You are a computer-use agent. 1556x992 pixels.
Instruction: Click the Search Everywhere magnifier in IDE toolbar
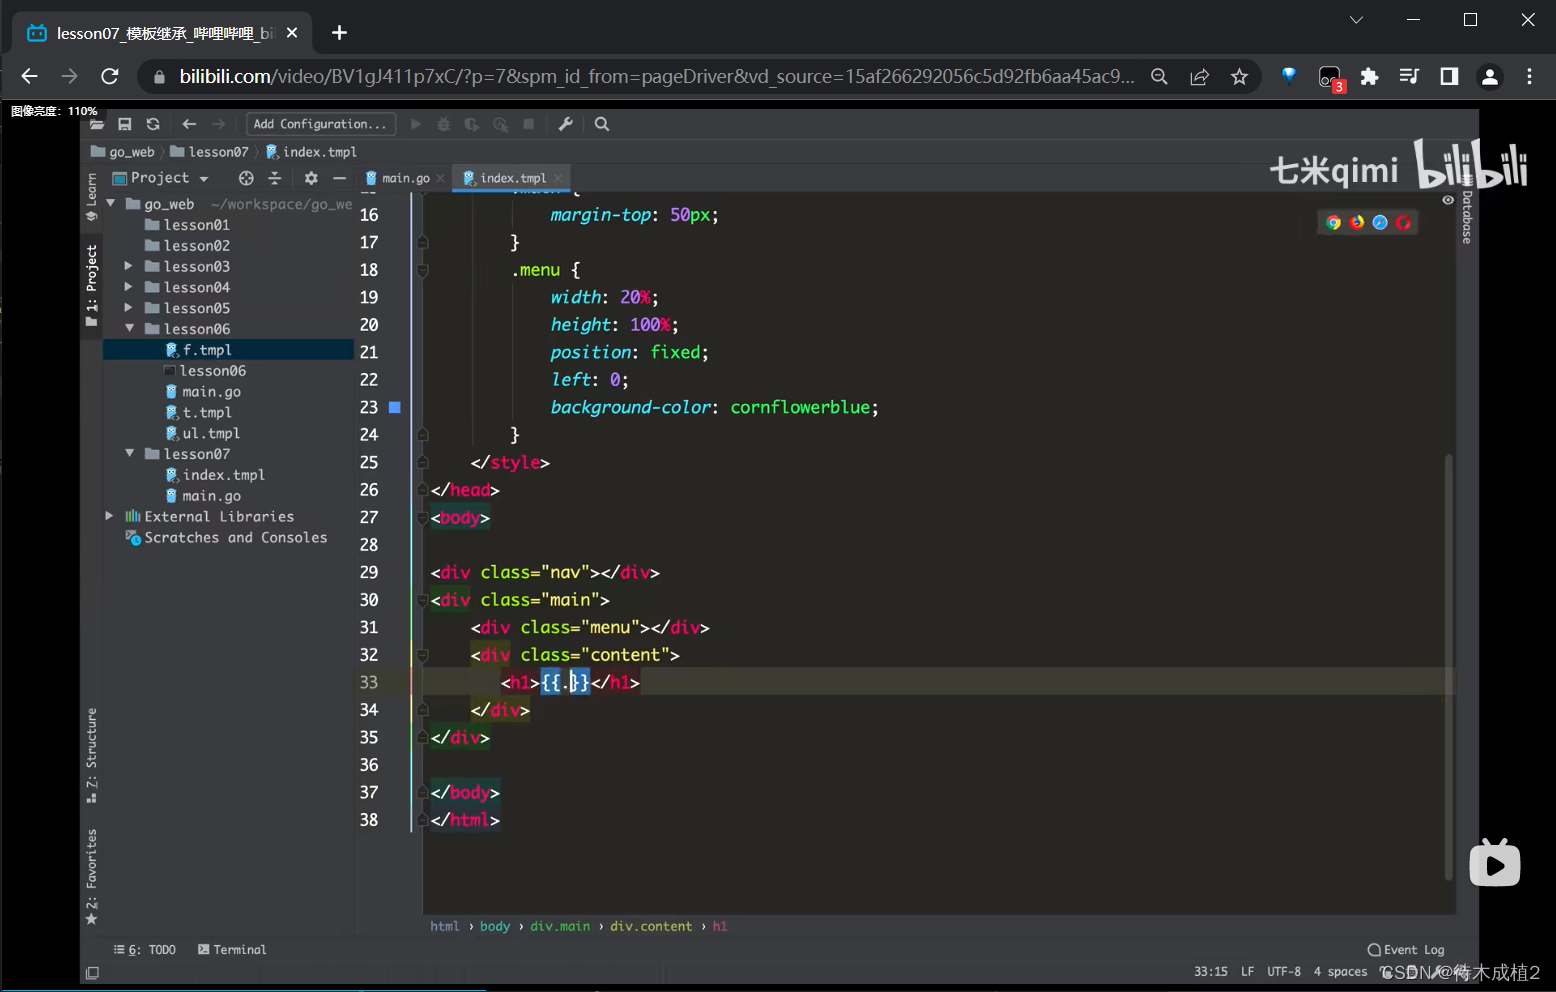(602, 124)
